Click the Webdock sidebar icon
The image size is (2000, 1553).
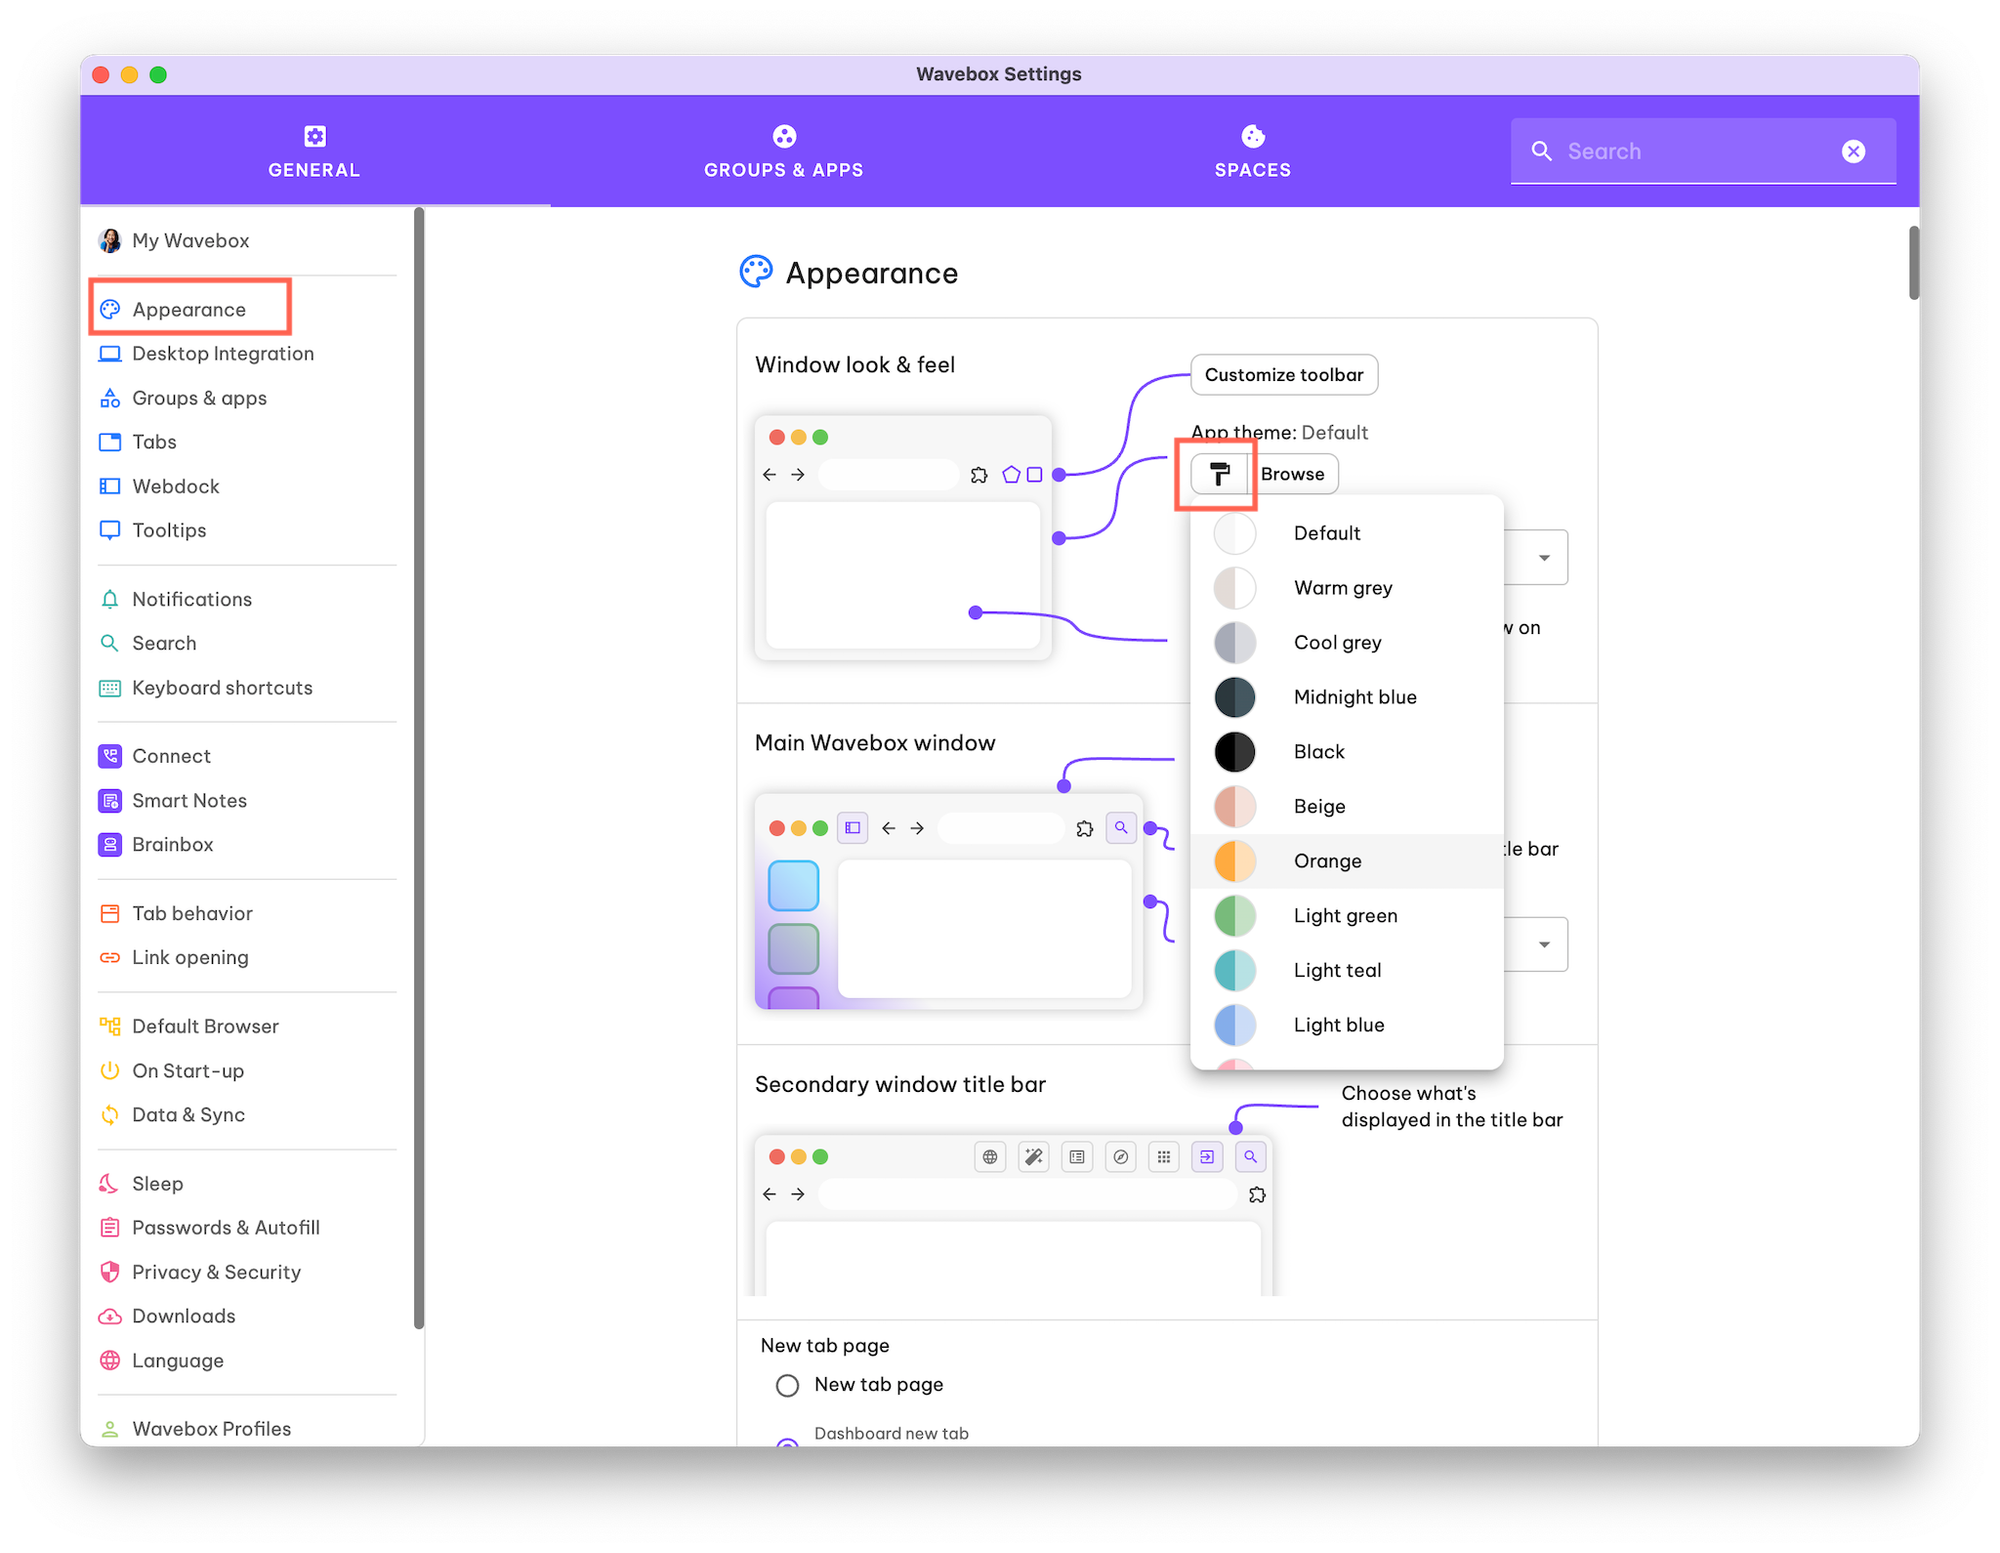tap(110, 486)
